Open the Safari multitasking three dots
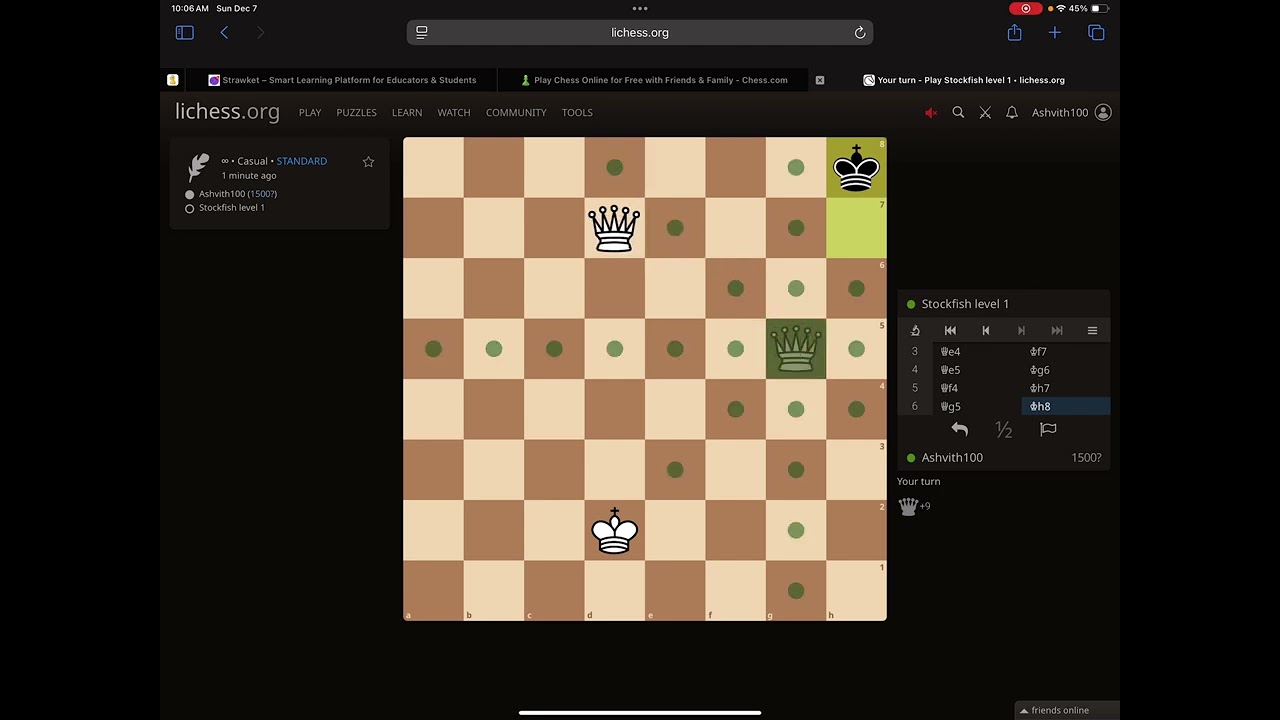The image size is (1280, 720). click(x=640, y=8)
